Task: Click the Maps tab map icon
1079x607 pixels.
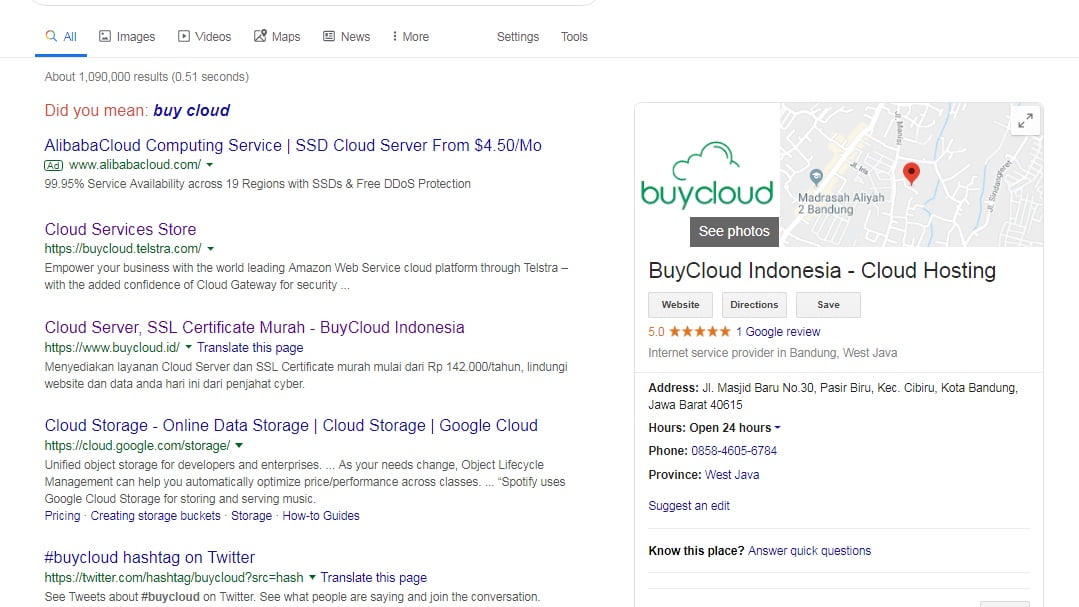Action: pyautogui.click(x=260, y=36)
